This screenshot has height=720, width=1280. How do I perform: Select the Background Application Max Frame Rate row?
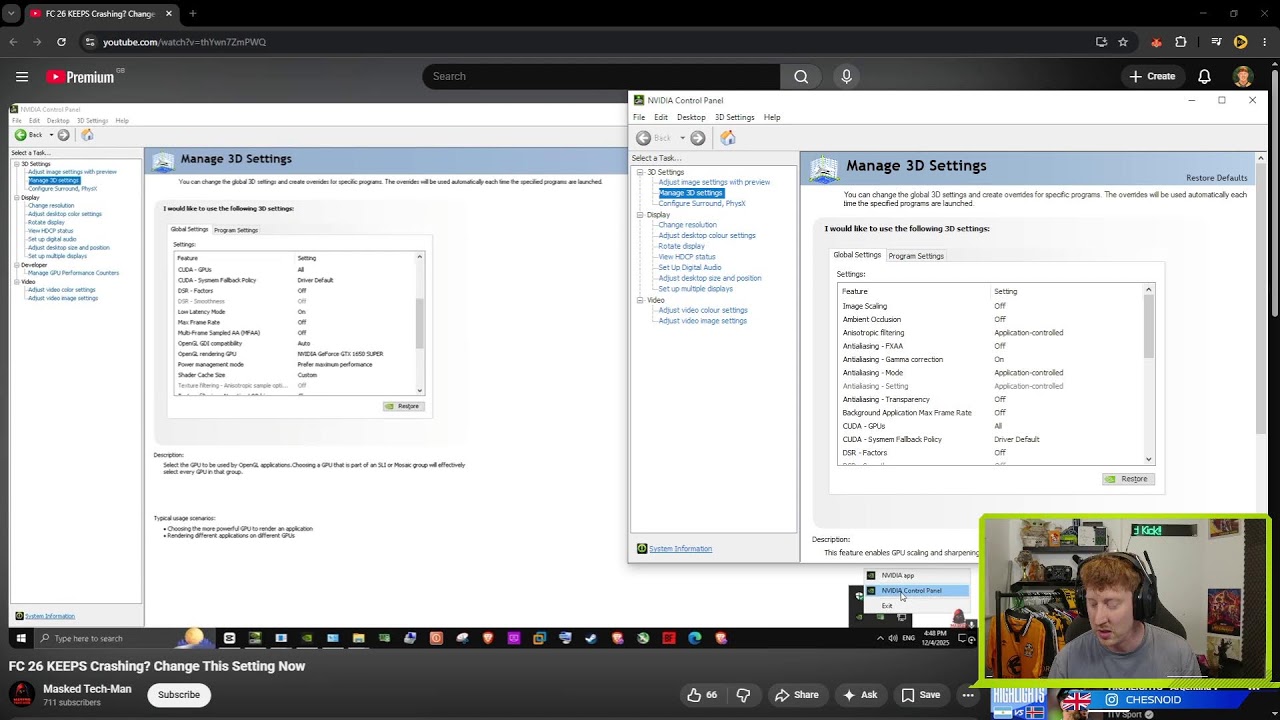point(990,413)
